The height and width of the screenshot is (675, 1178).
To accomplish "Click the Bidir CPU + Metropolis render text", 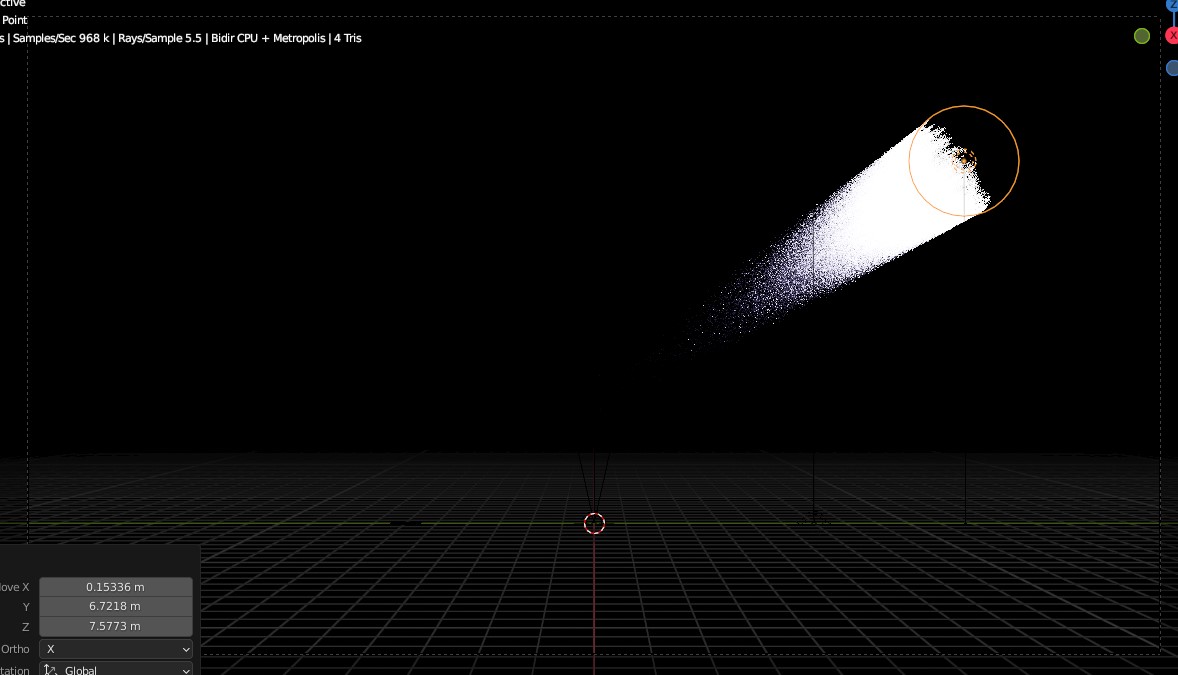I will coord(268,38).
